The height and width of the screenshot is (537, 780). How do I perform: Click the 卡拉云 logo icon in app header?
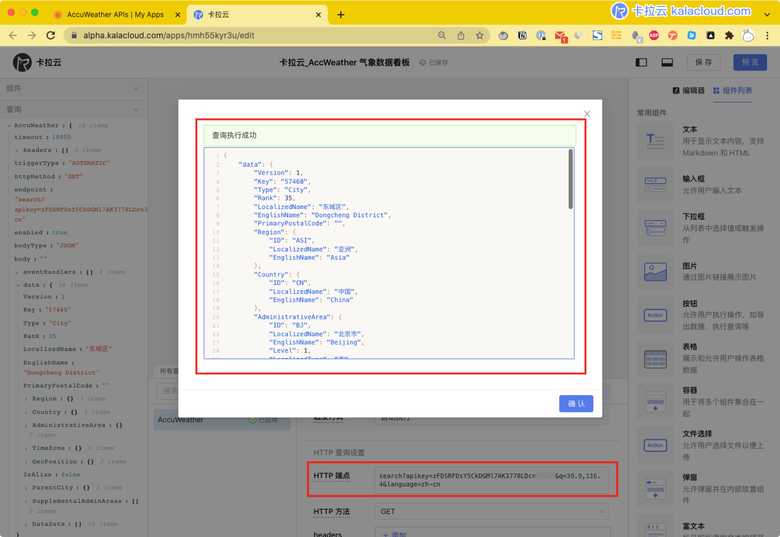(x=22, y=62)
